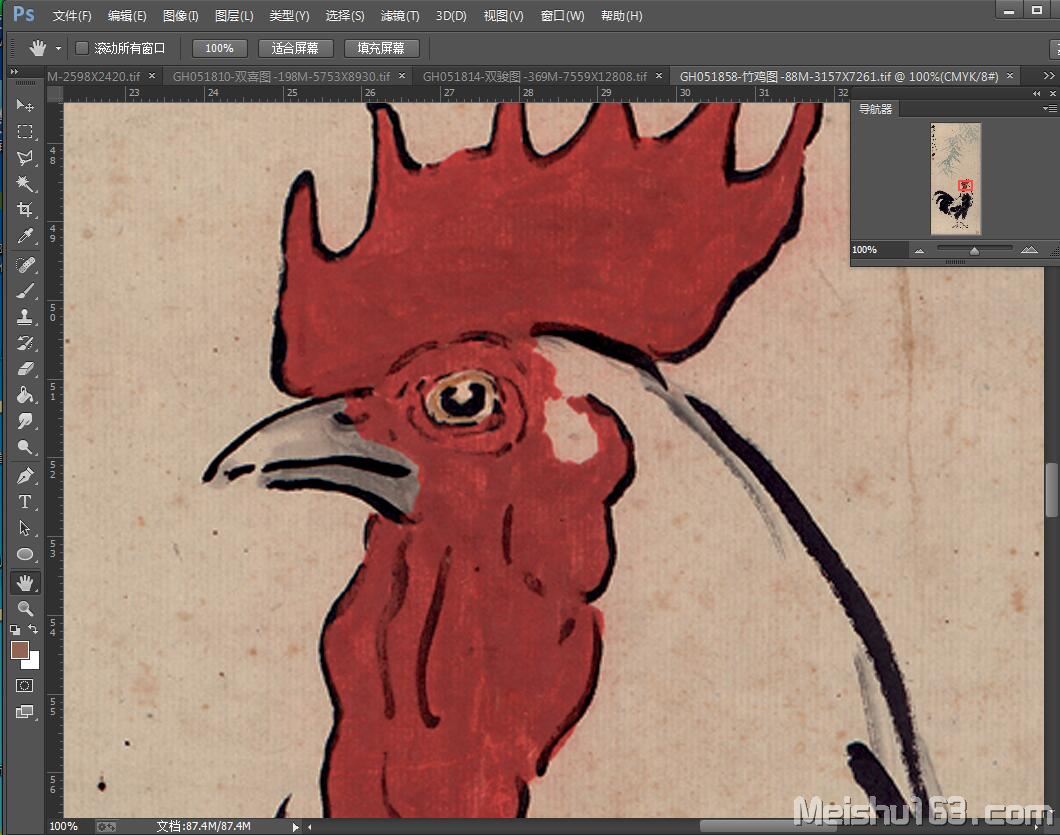
Task: Select the Eraser tool
Action: tap(25, 369)
